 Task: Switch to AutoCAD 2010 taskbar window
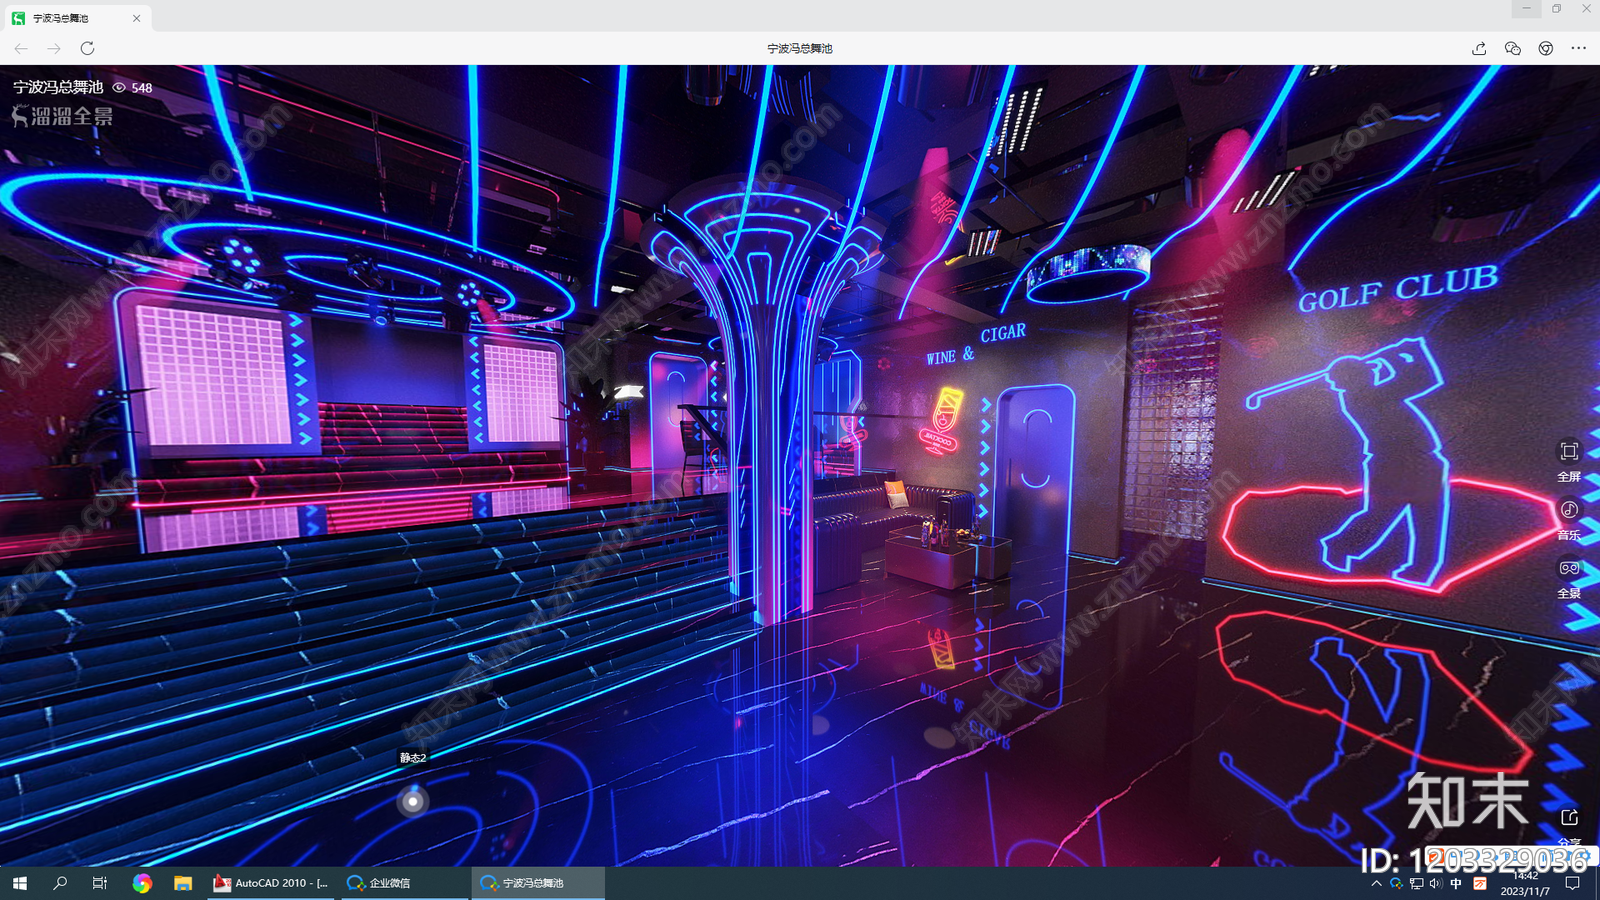coord(271,883)
